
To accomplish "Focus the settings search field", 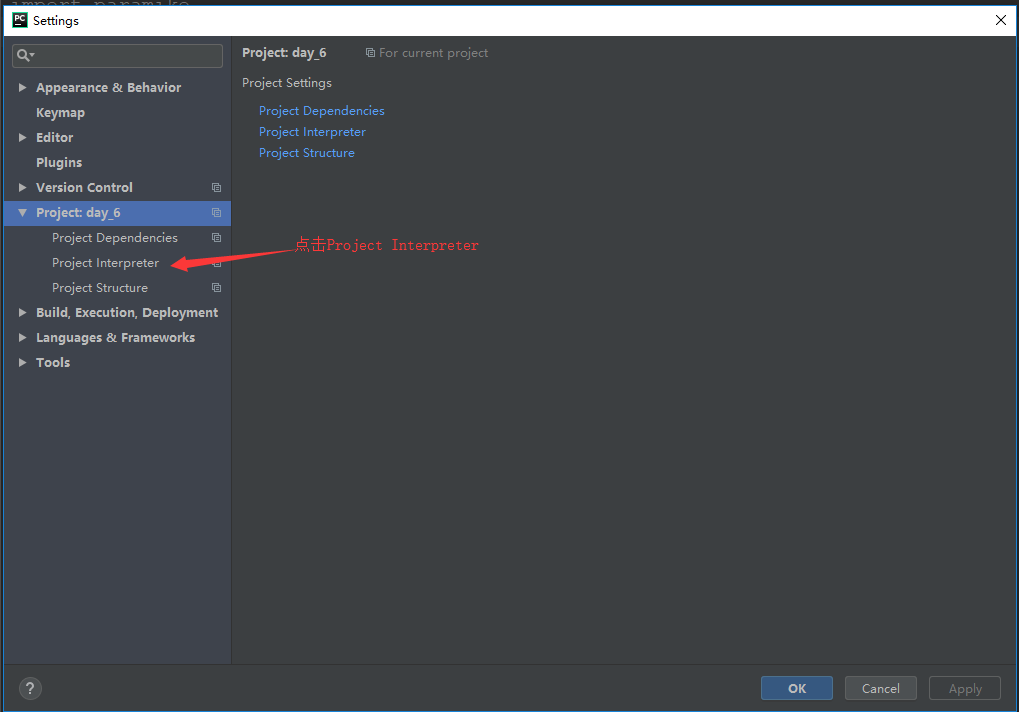I will pyautogui.click(x=118, y=55).
